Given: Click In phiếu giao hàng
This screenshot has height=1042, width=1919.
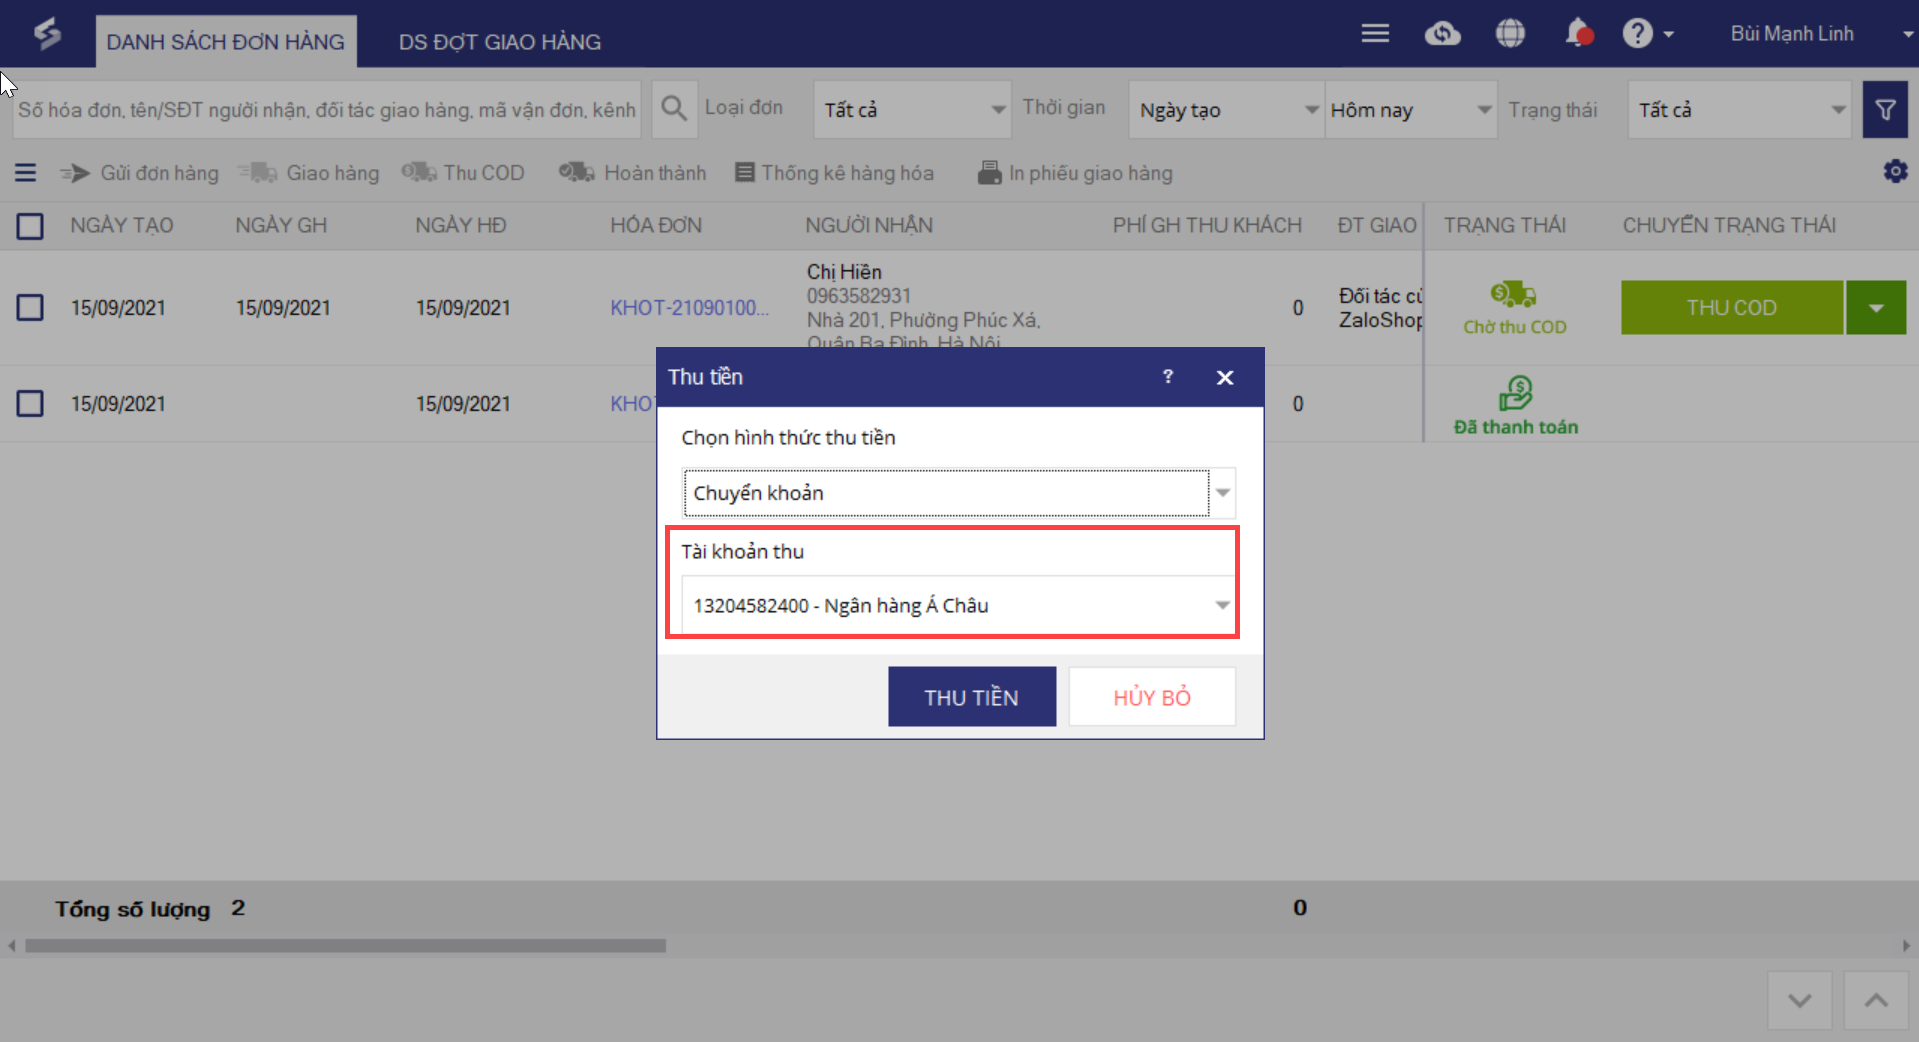Looking at the screenshot, I should (1075, 173).
